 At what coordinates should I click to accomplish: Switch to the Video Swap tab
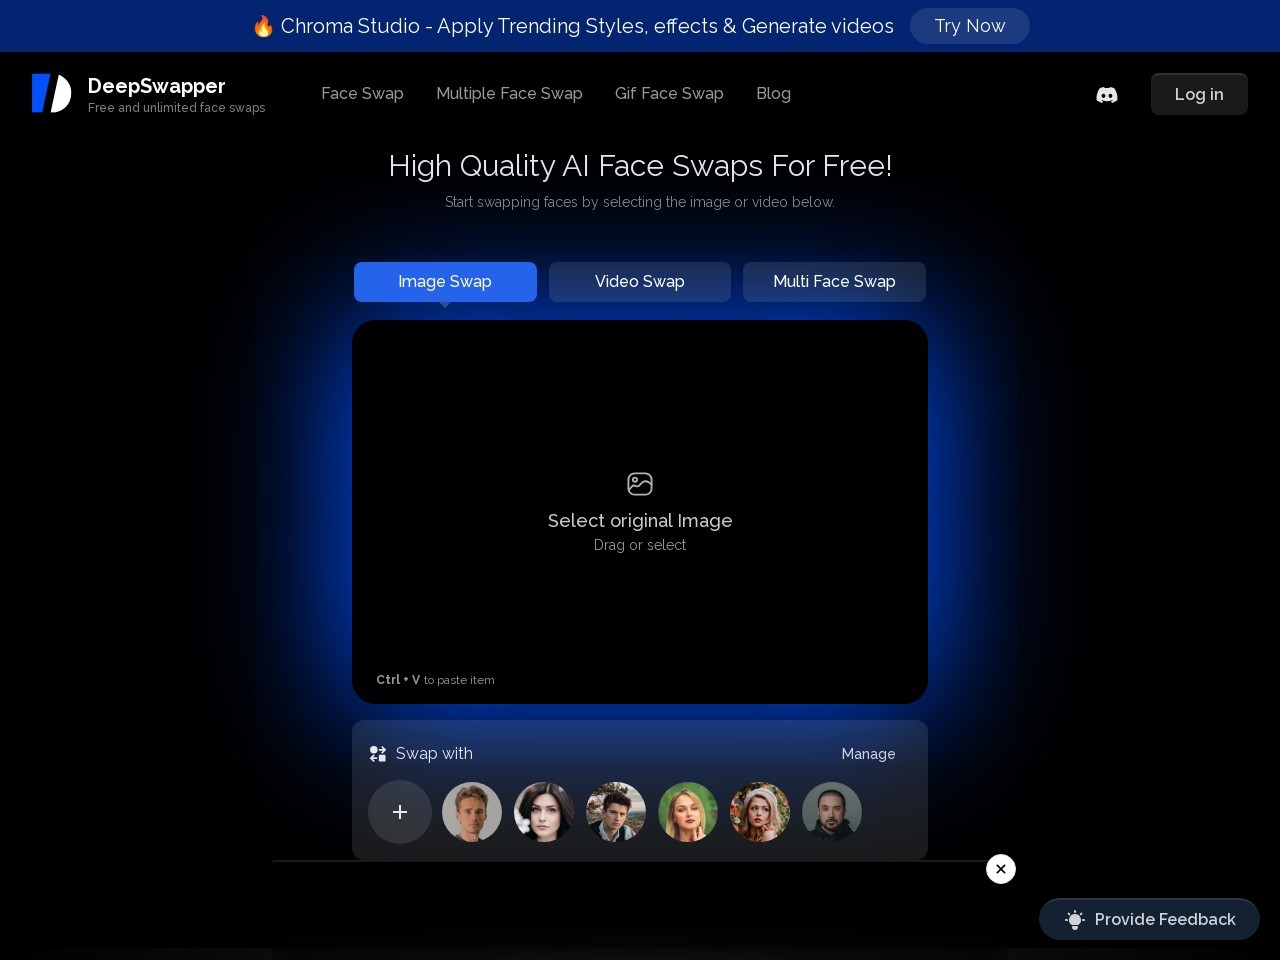(640, 282)
